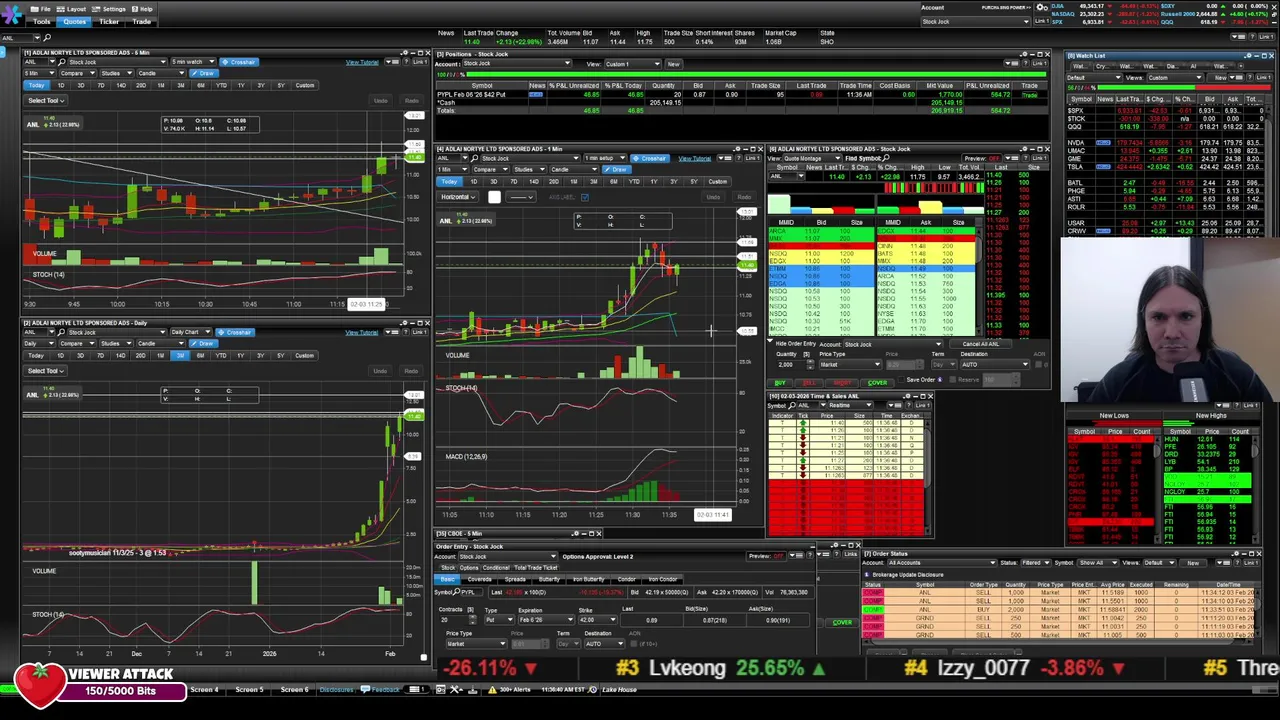This screenshot has height=720, width=1280.
Task: Activate the Draw pencil in 5 Min chart
Action: (x=204, y=73)
